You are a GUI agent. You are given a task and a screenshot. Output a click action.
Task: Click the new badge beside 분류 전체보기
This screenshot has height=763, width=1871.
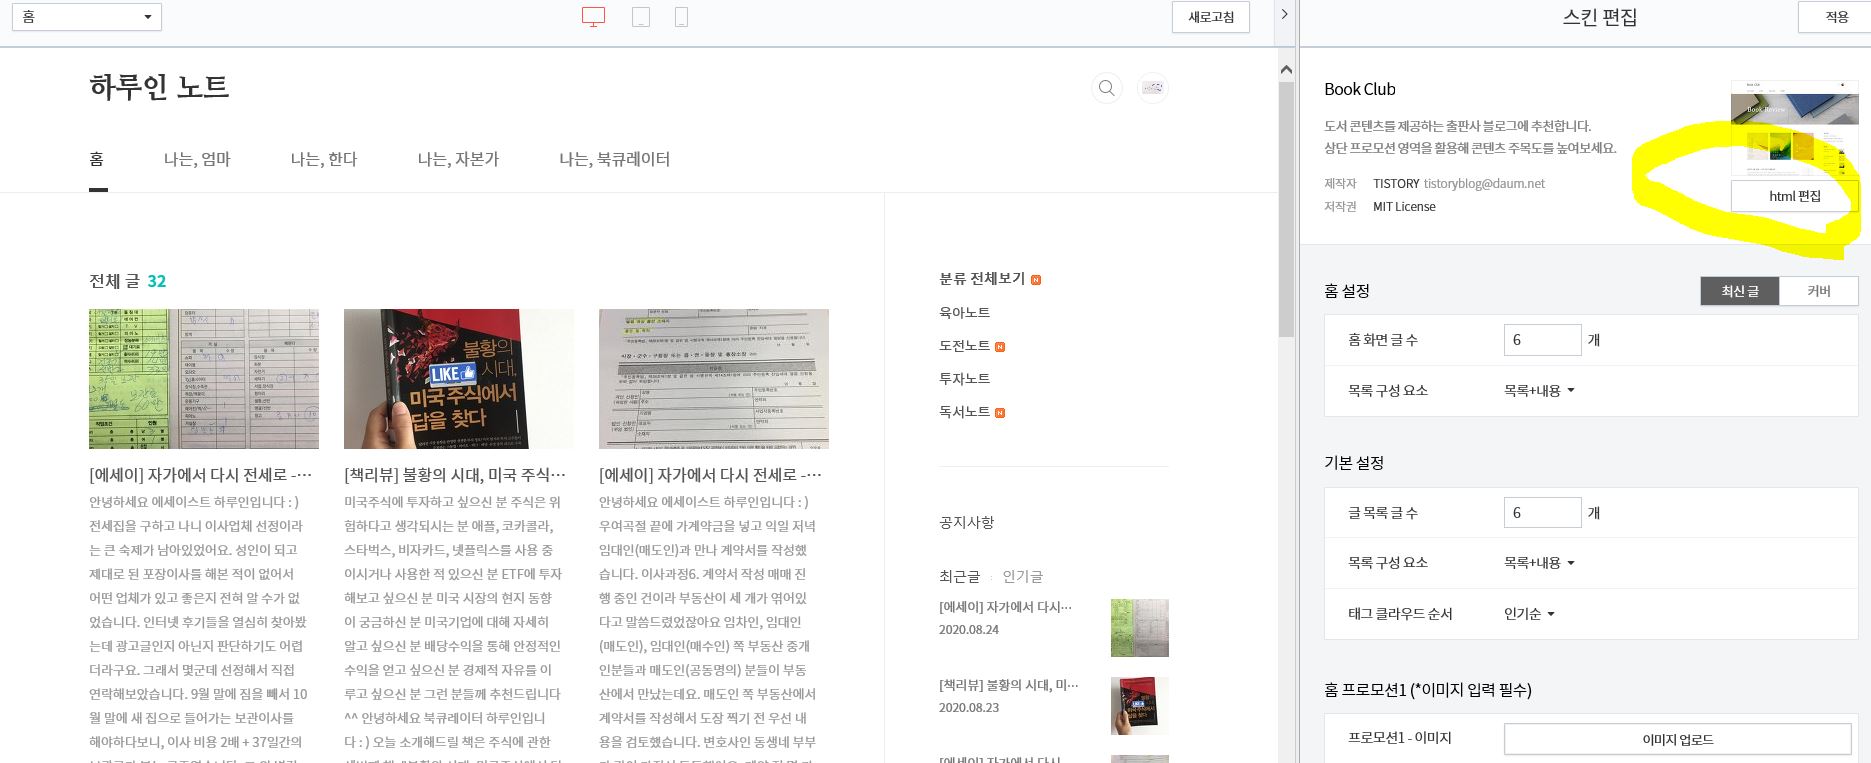1036,280
